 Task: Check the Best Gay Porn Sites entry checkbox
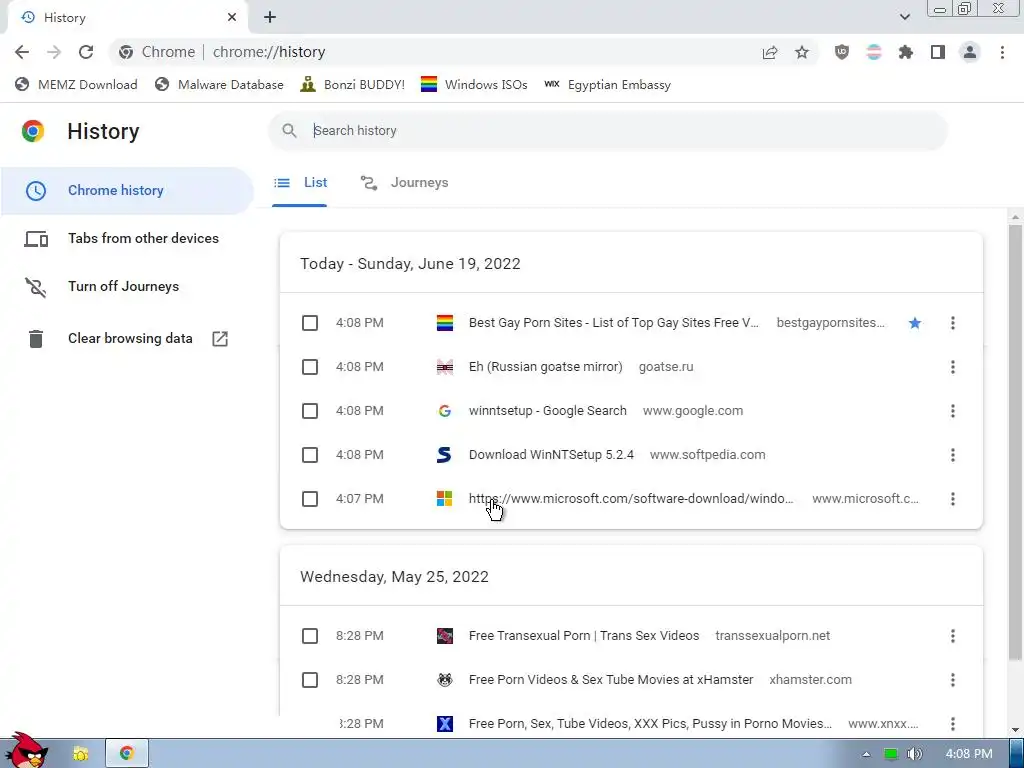pyautogui.click(x=310, y=323)
